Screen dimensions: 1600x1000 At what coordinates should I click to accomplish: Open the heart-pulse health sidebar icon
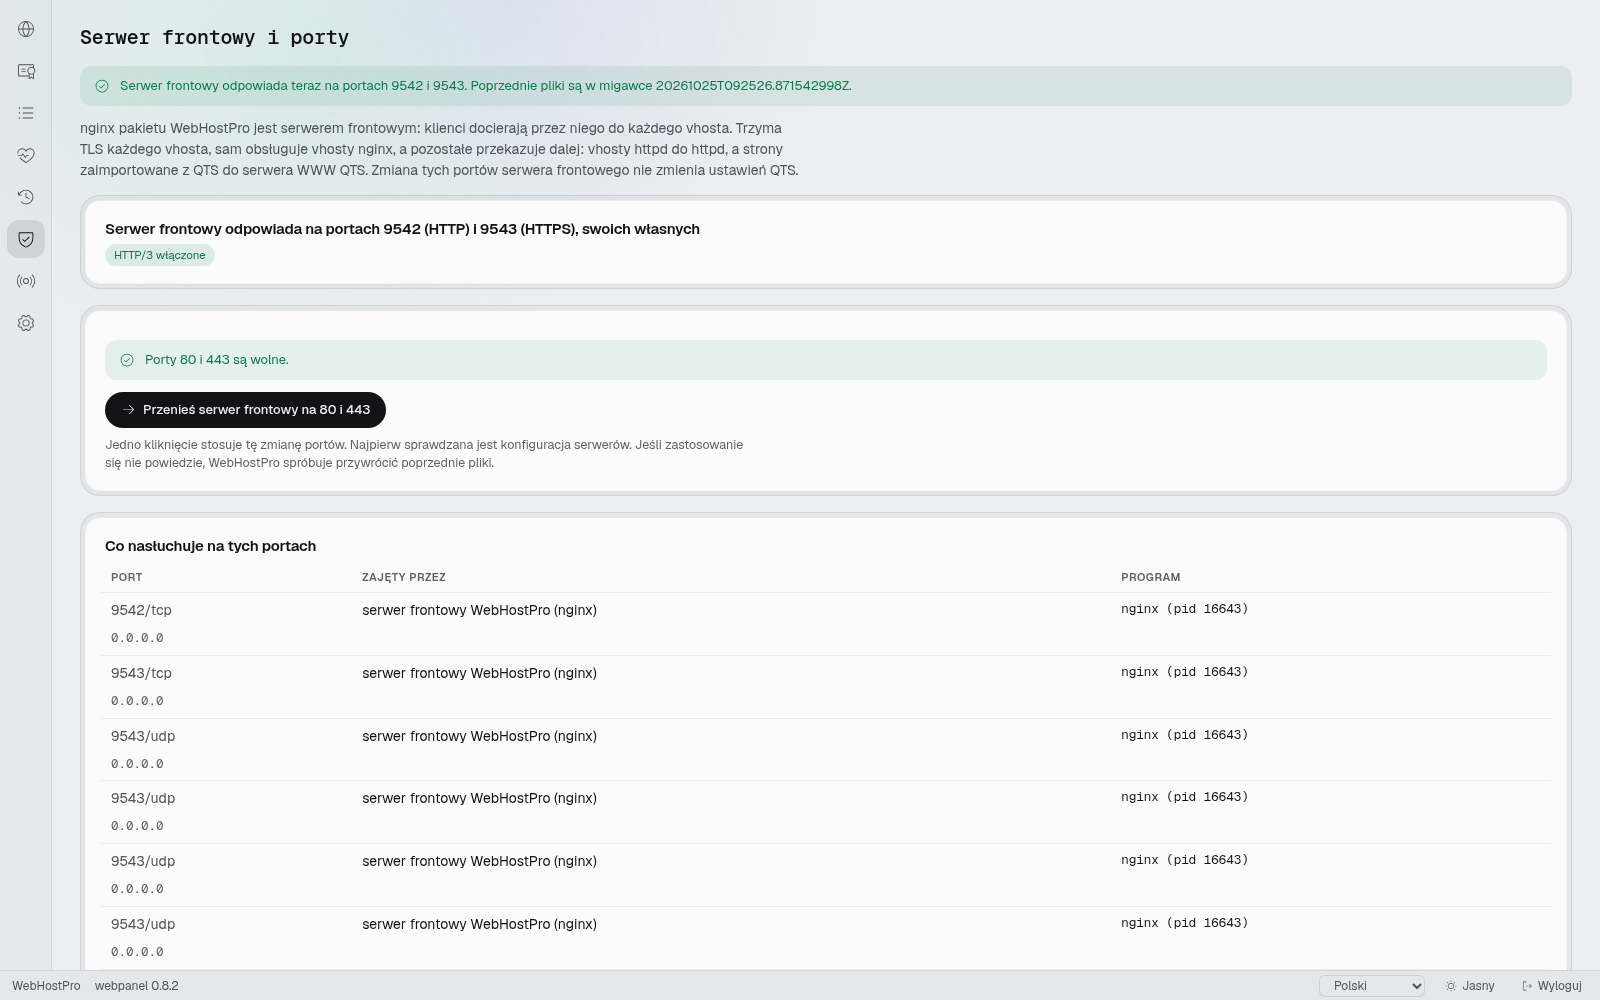tap(26, 155)
